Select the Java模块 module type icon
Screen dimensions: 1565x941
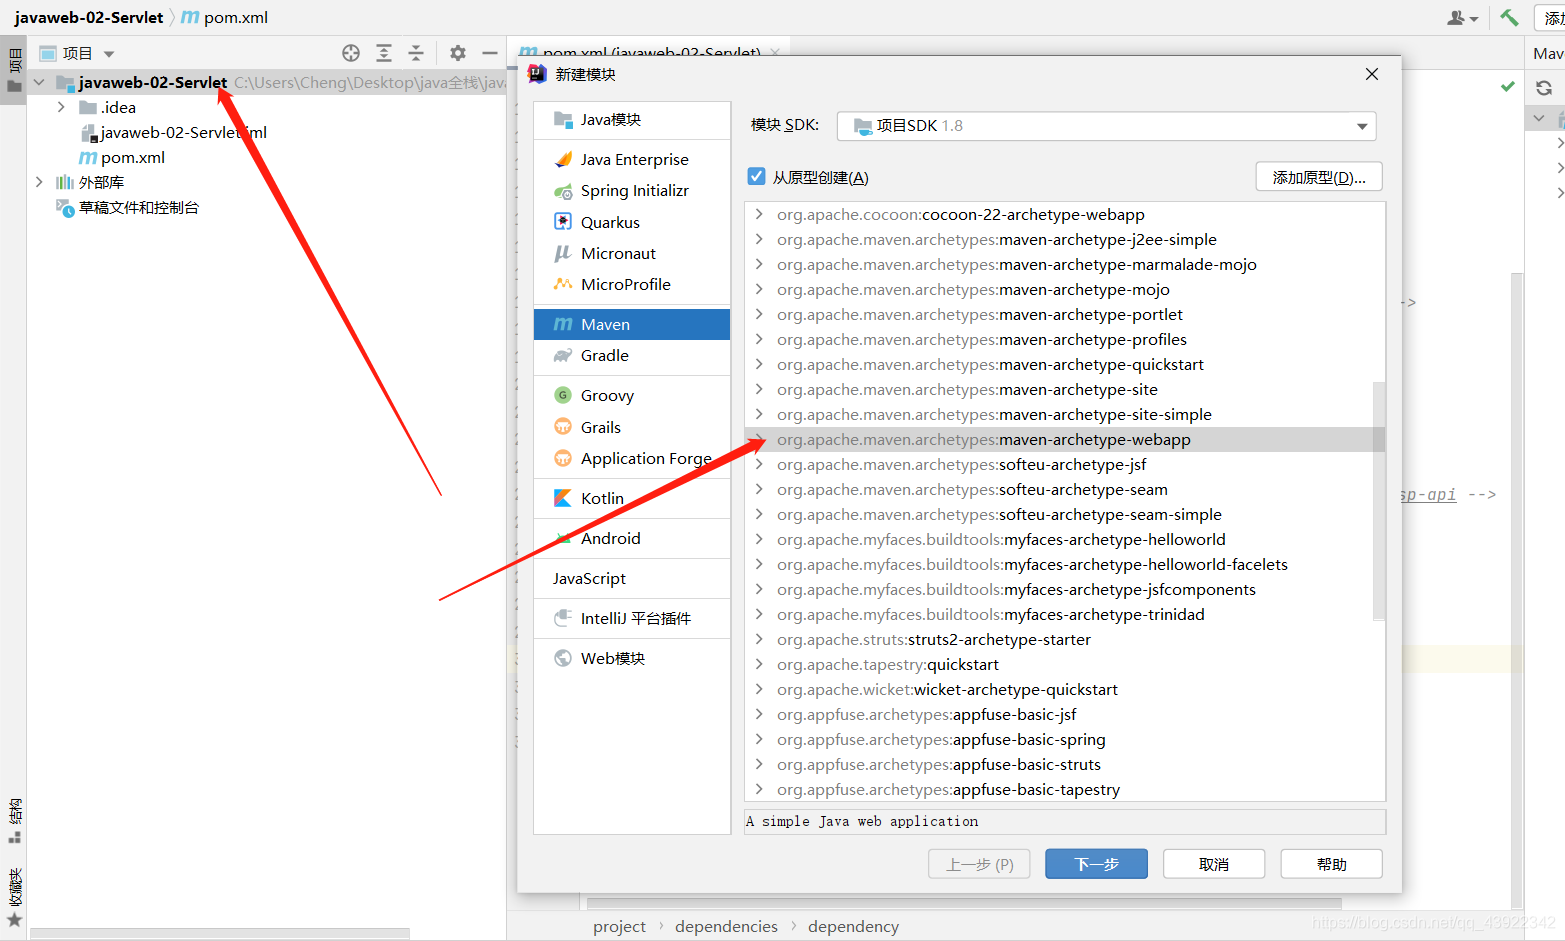pos(563,119)
